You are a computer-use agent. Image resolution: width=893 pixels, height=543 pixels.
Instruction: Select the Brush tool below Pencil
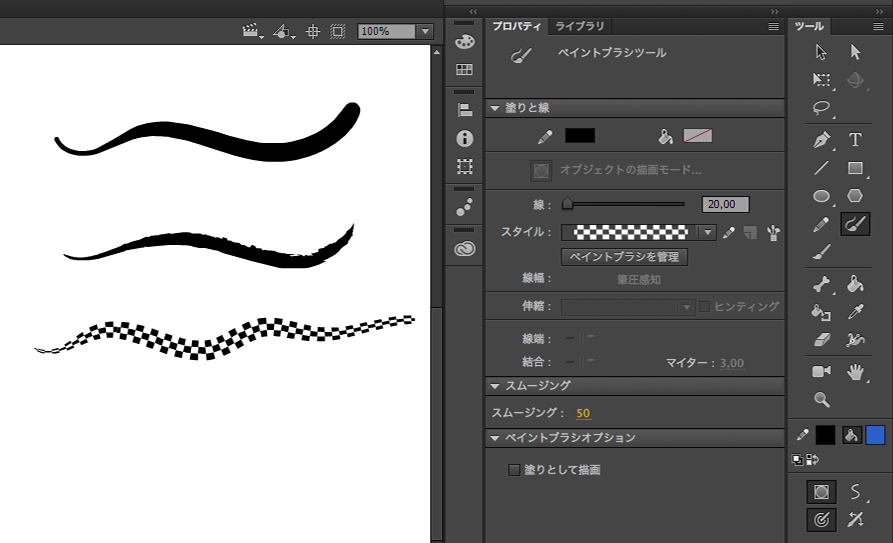[821, 252]
